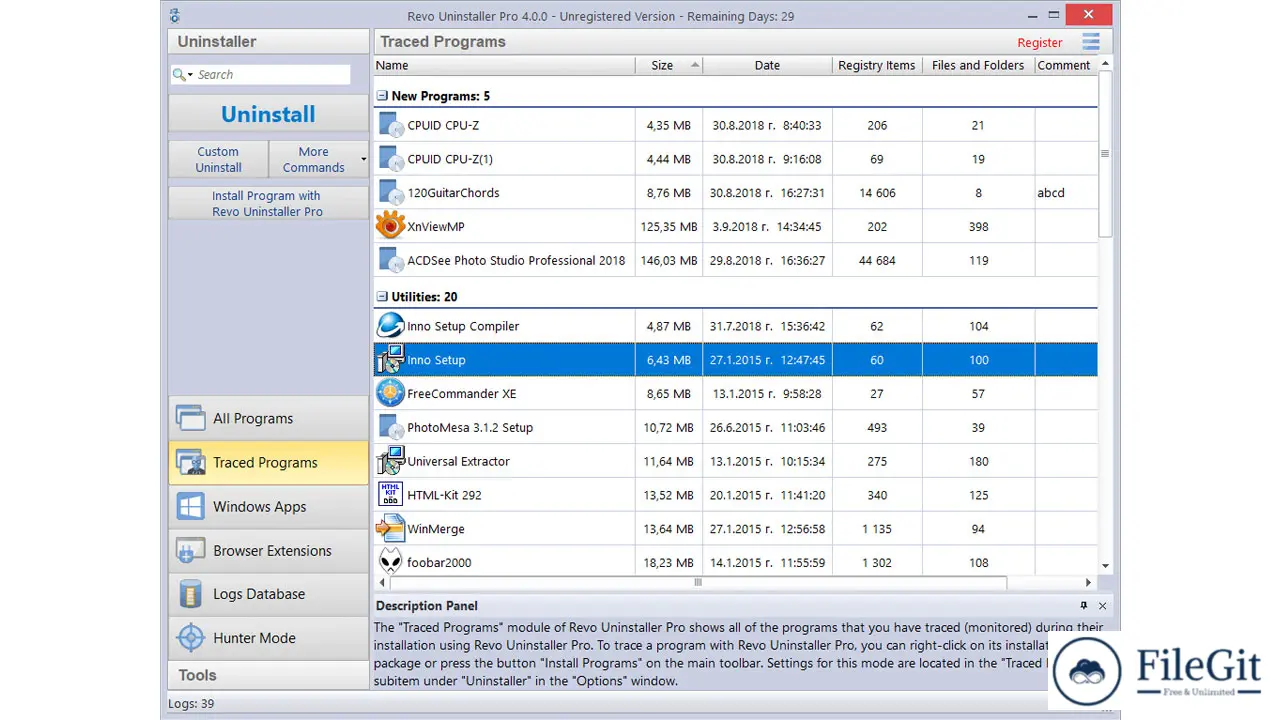
Task: Select the FreeCommander XE program name
Action: tap(462, 394)
